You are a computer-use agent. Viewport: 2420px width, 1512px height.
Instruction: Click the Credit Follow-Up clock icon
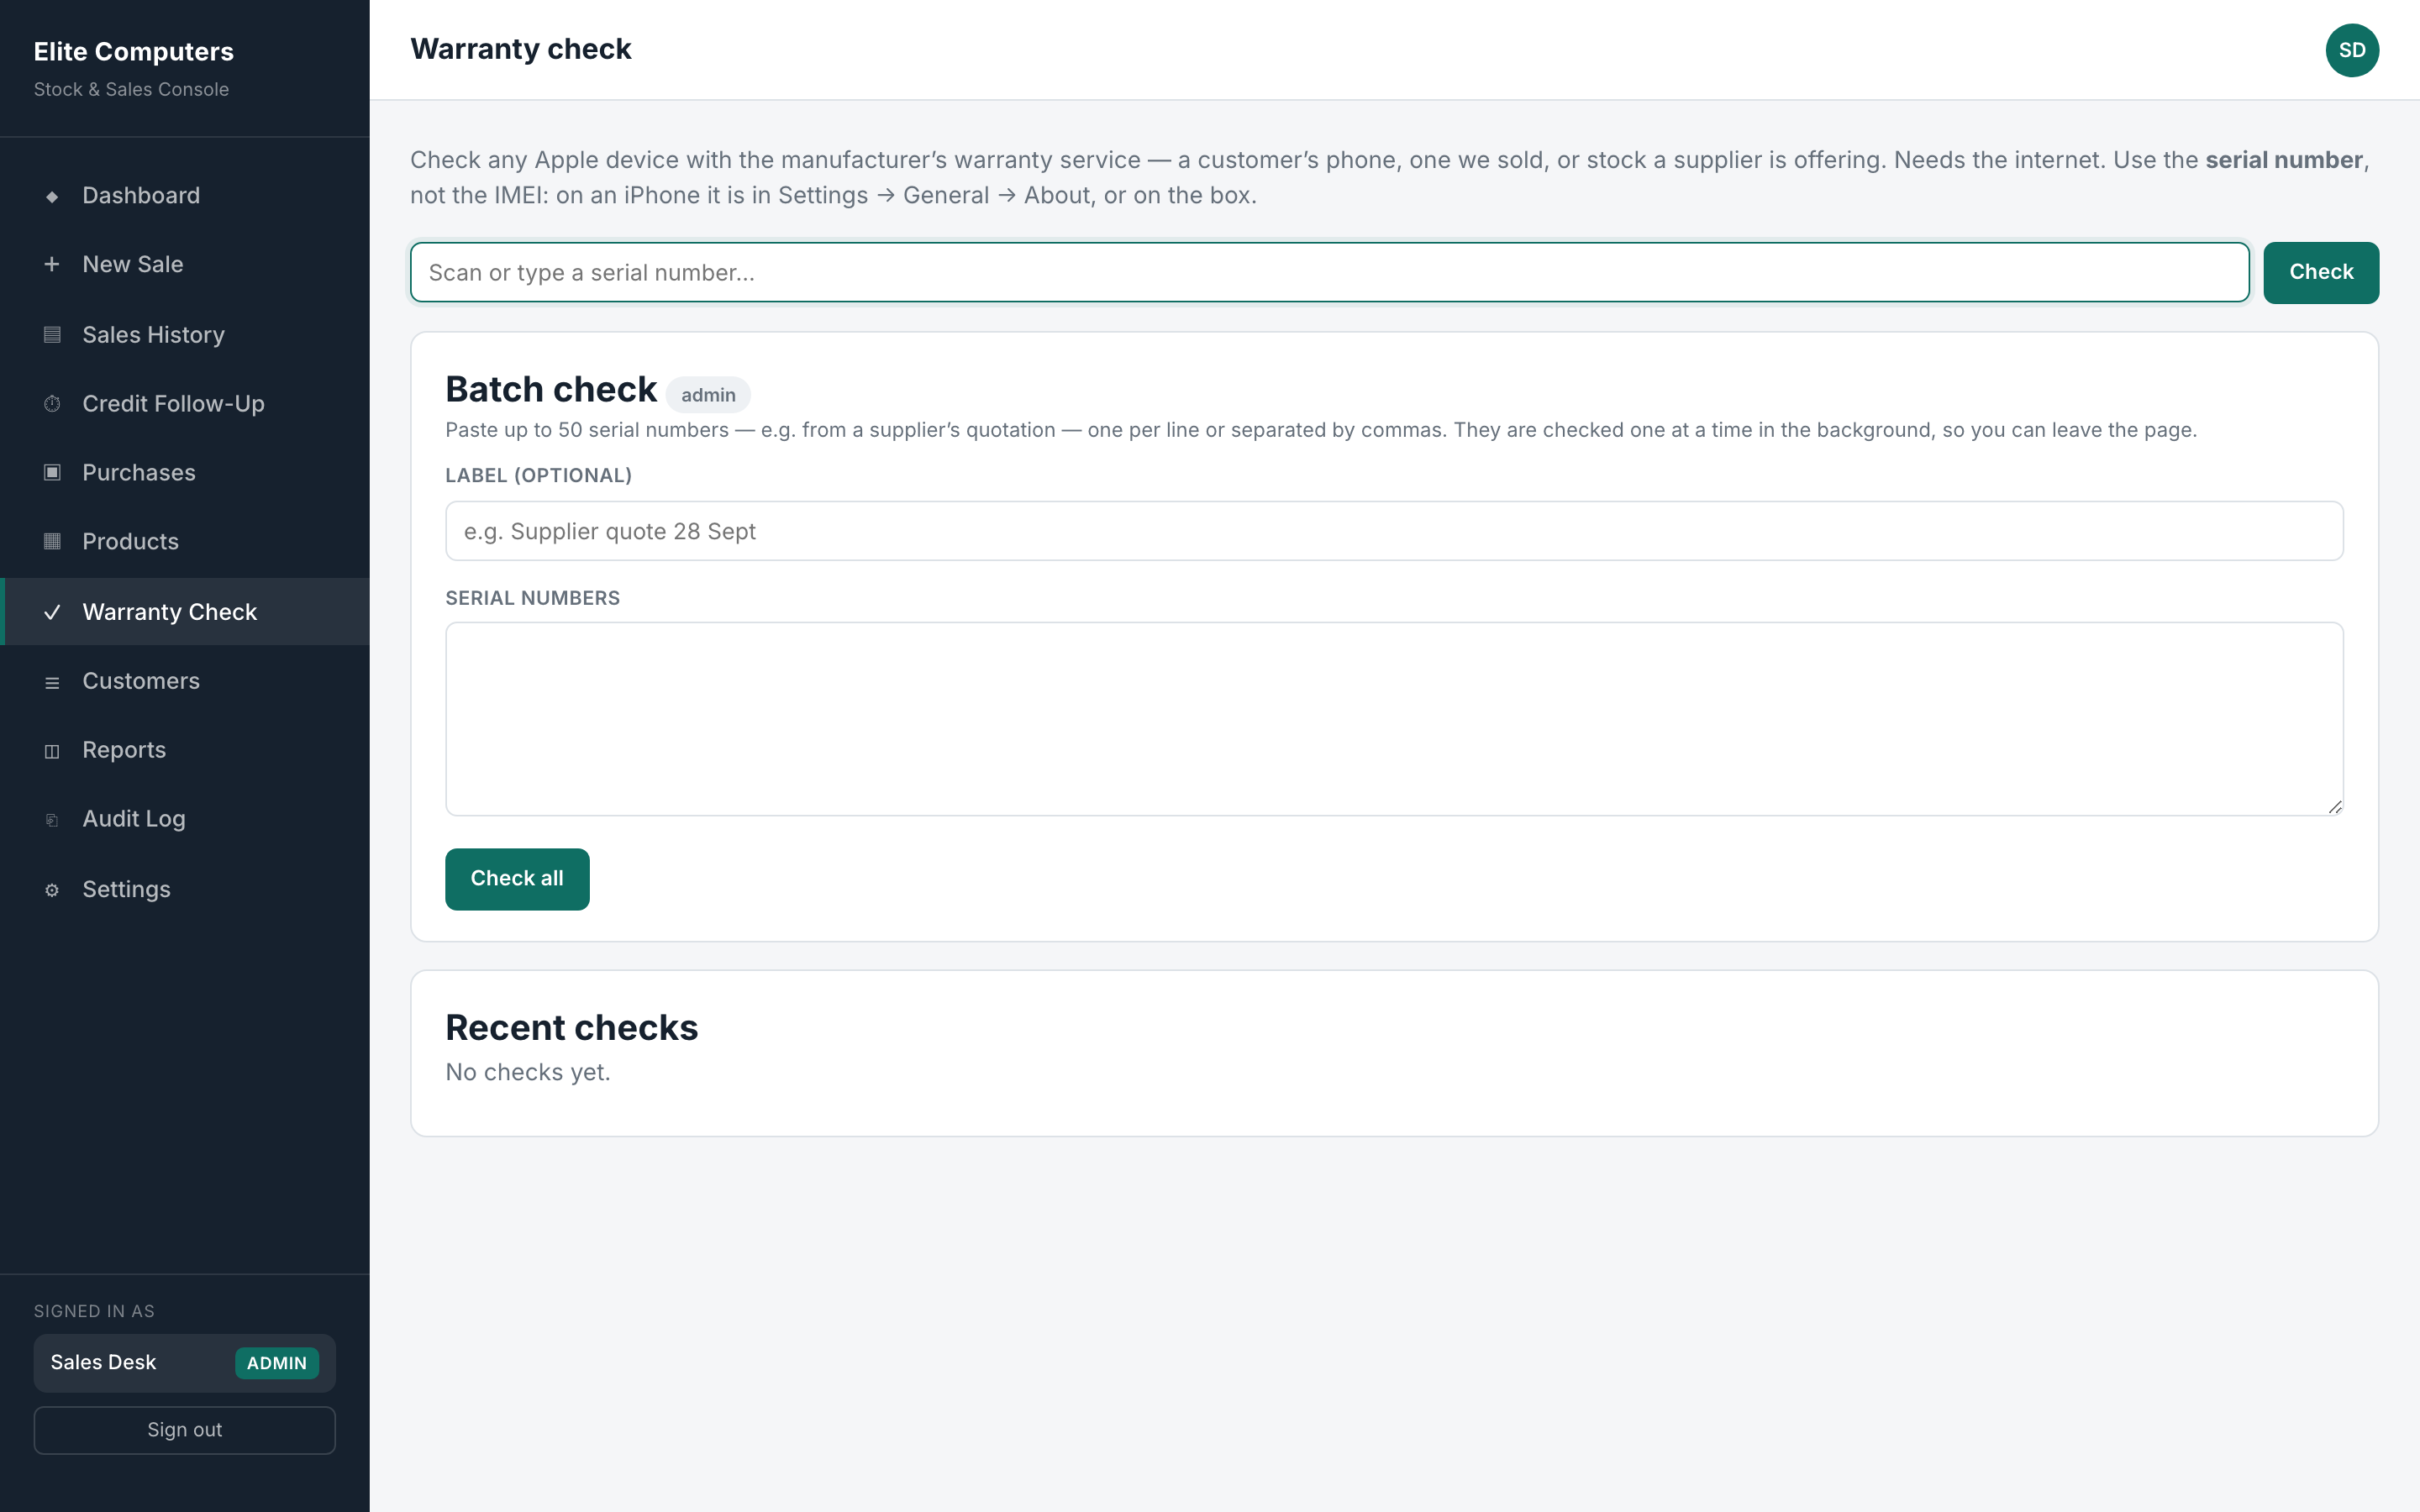pos(52,404)
